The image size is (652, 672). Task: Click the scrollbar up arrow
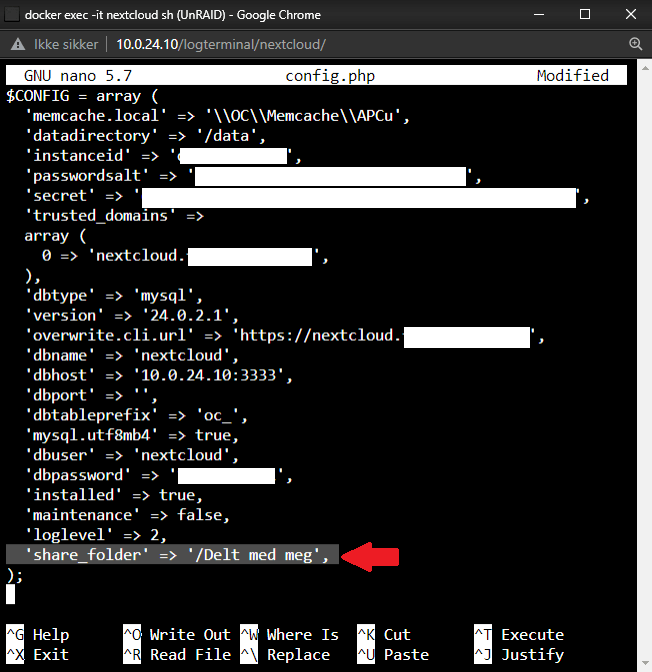[x=645, y=68]
